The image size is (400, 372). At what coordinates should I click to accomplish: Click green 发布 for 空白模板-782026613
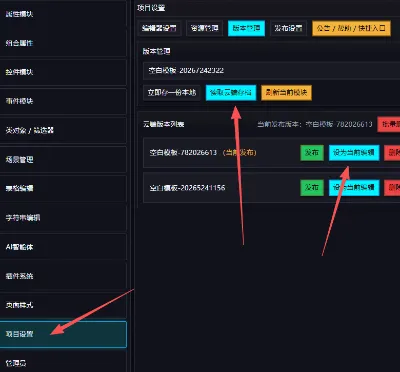[x=312, y=153]
